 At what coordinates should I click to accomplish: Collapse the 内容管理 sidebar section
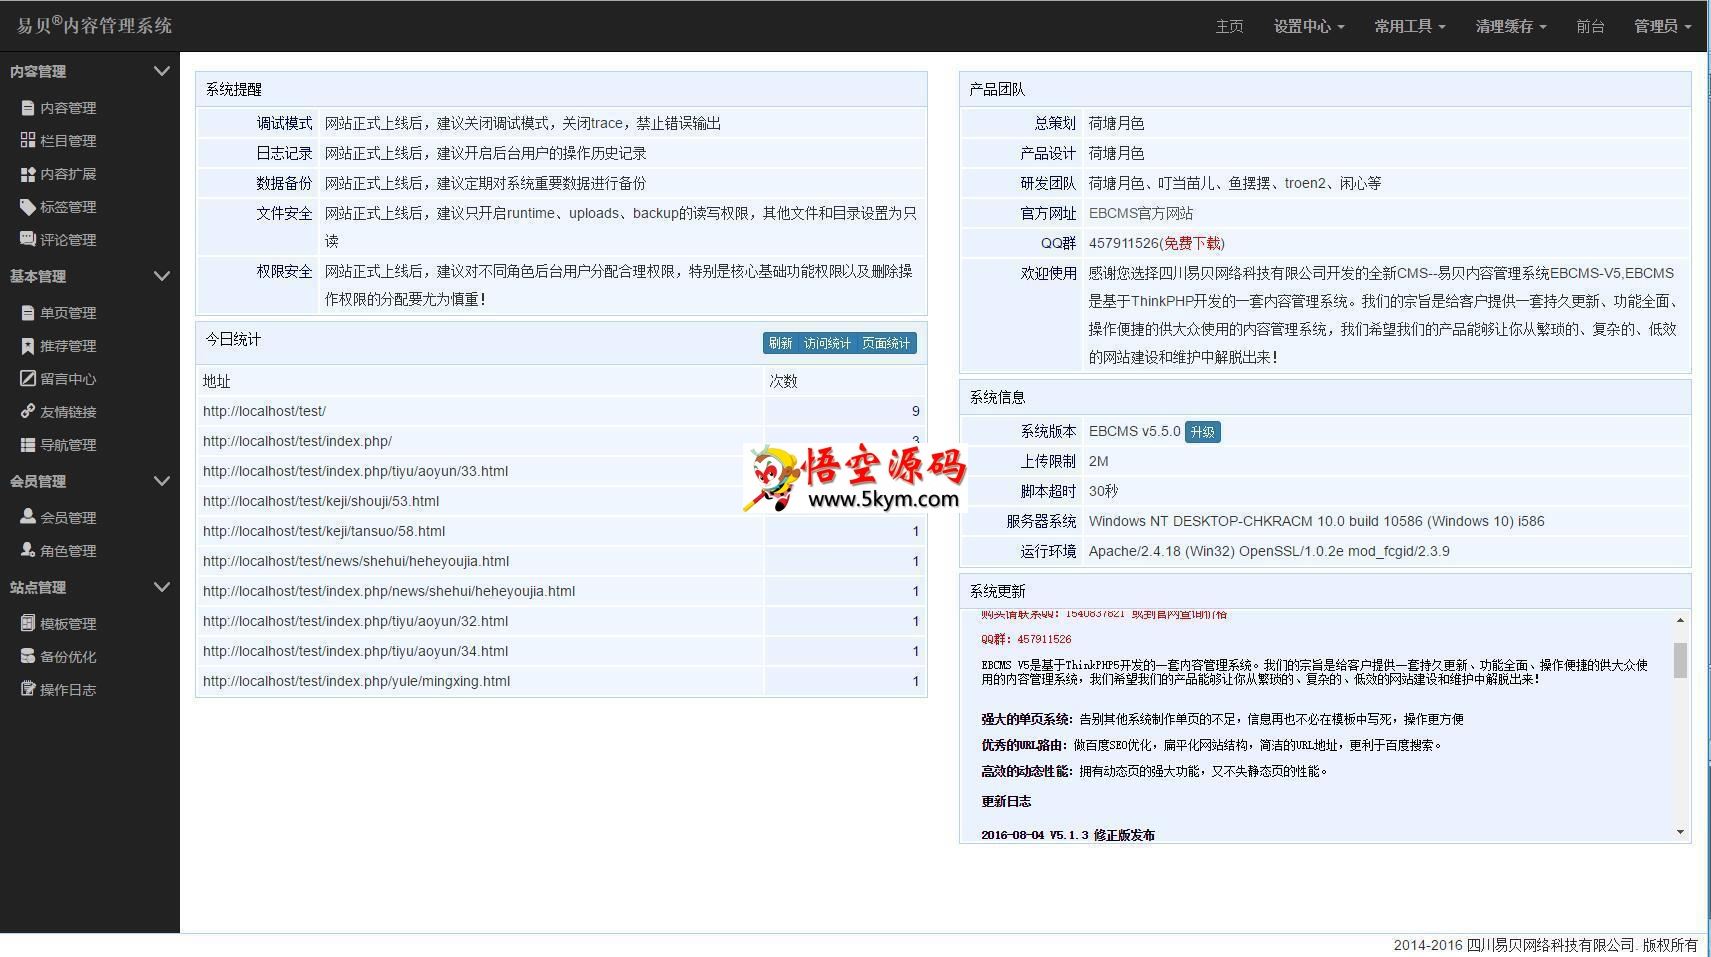[x=161, y=71]
